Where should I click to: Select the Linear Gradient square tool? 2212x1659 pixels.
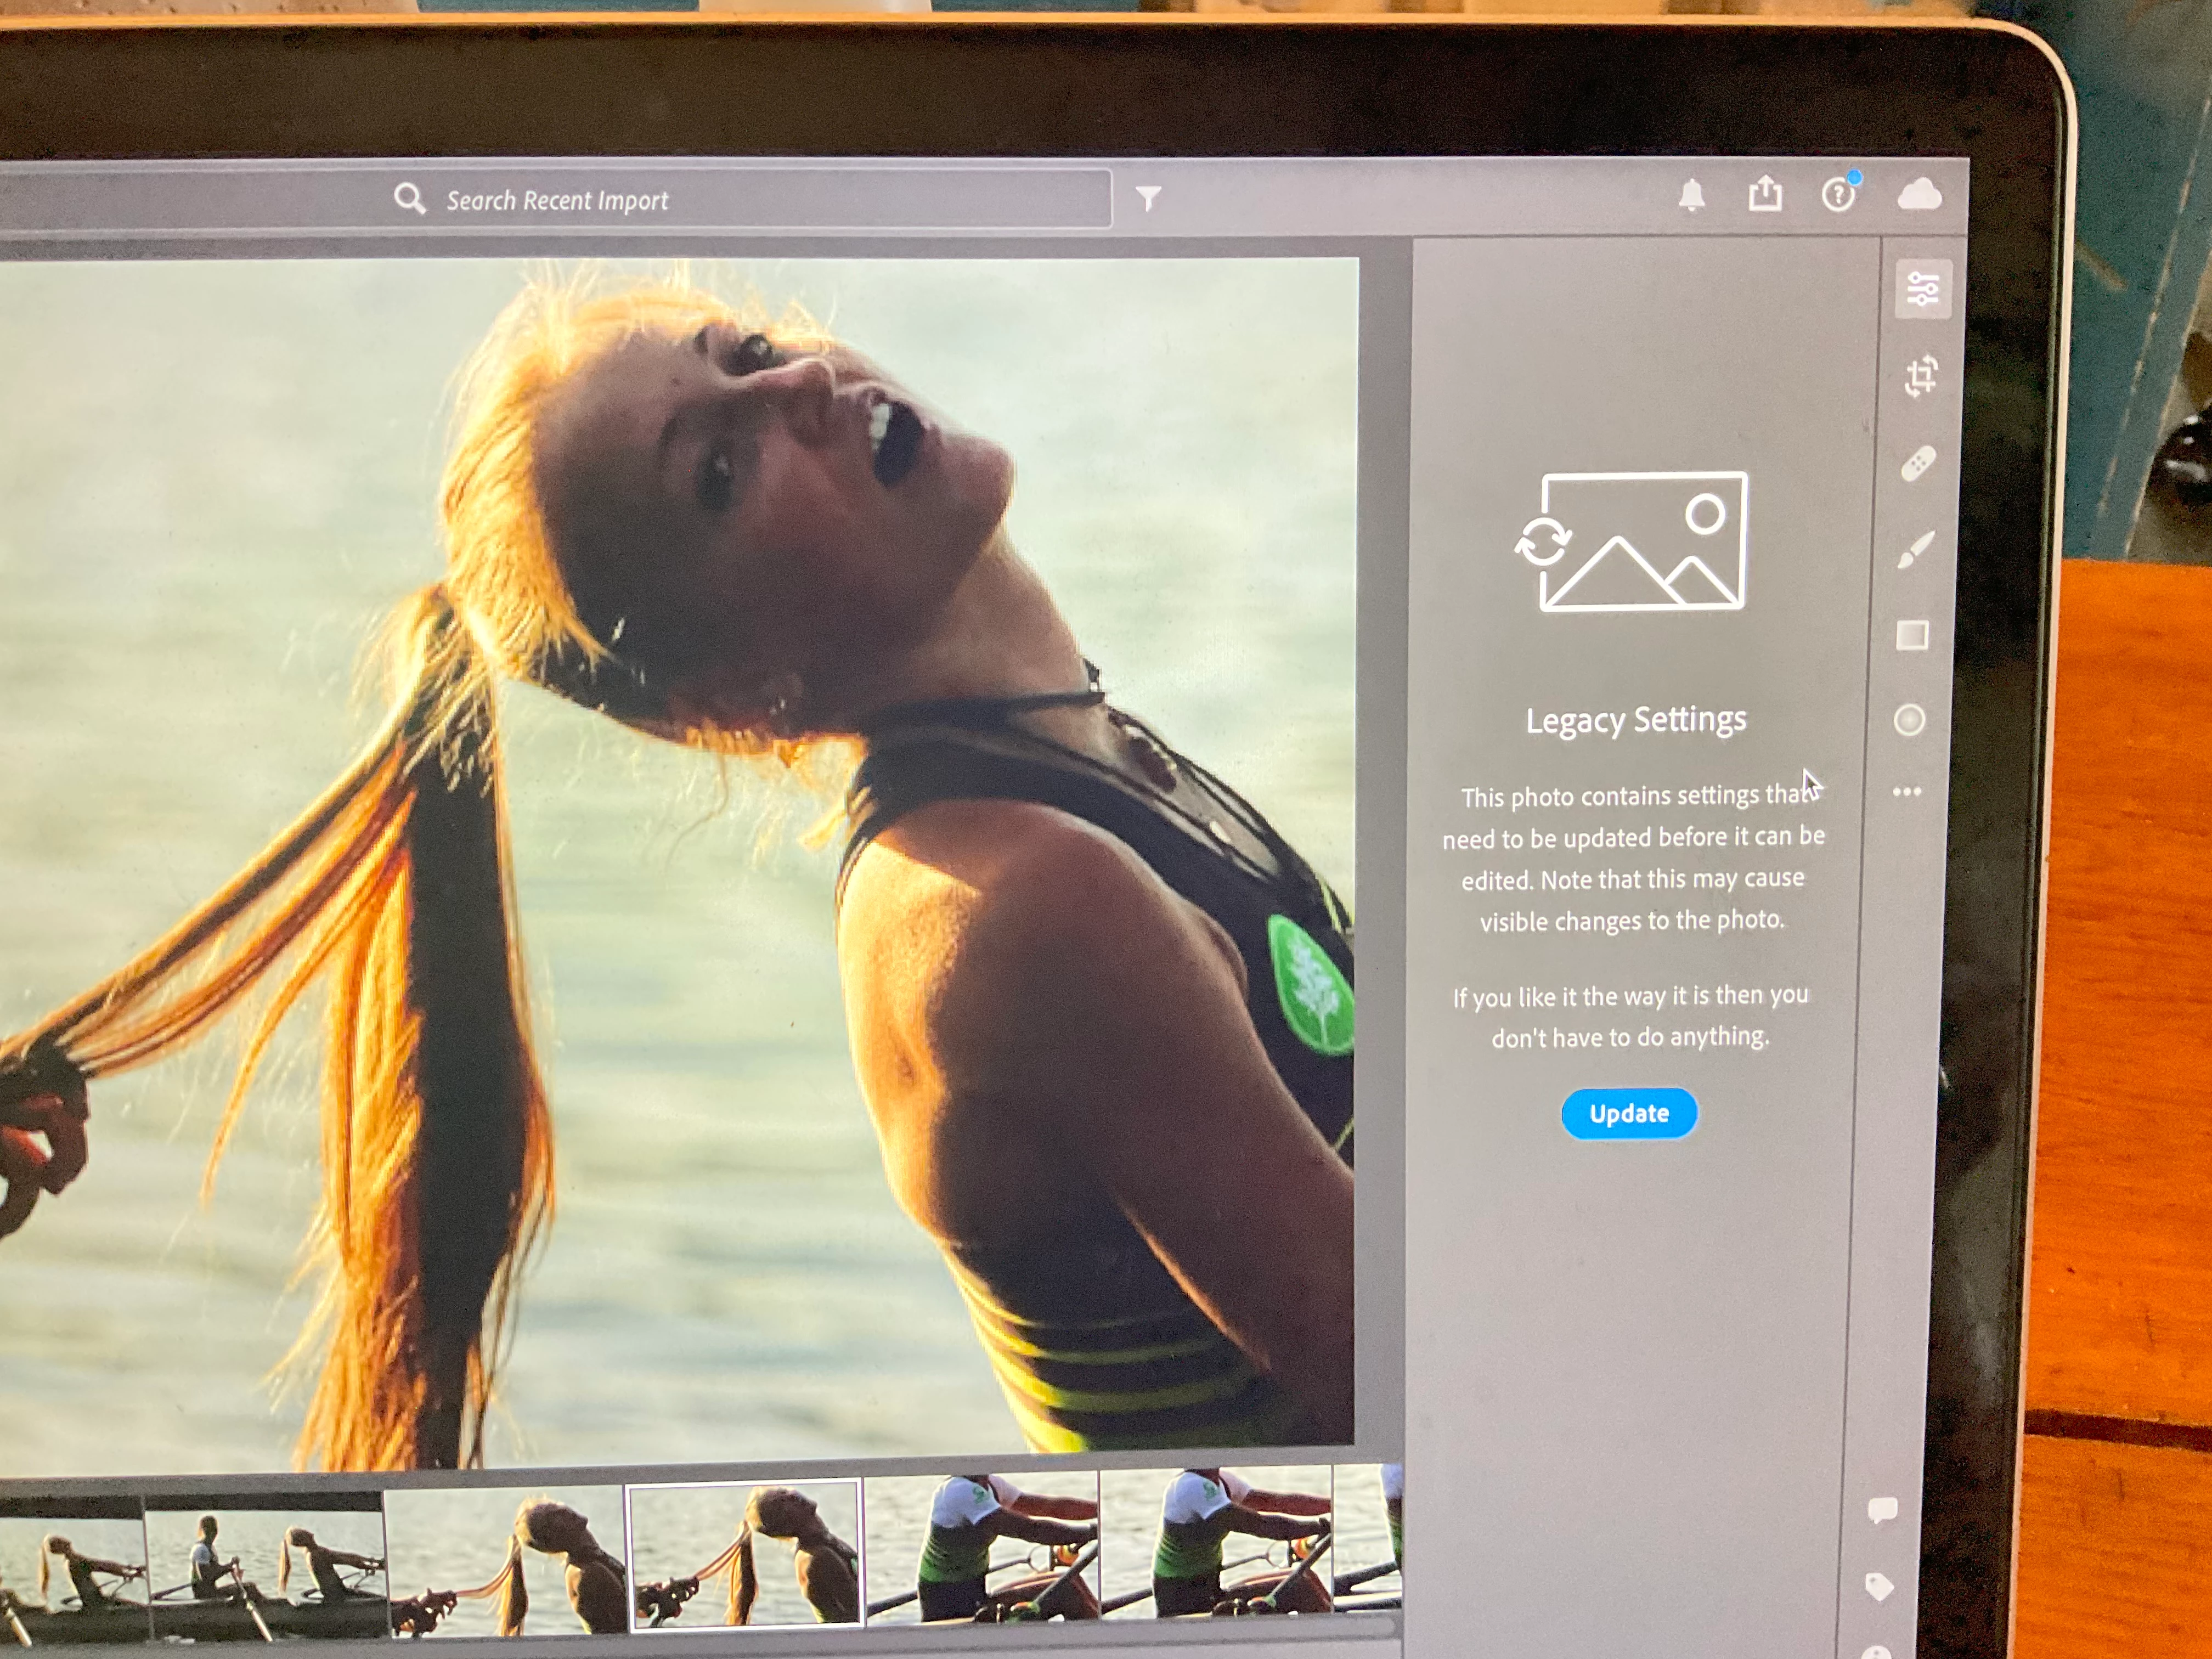(1912, 635)
